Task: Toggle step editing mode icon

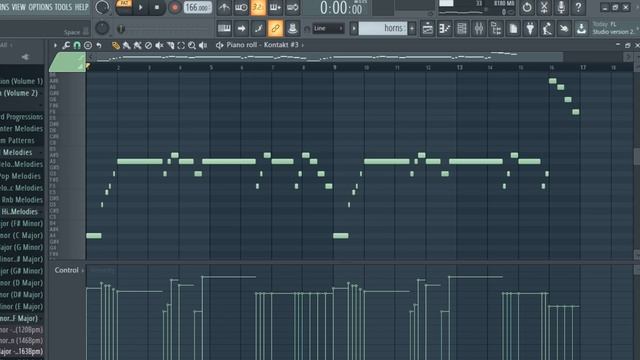Action: (x=258, y=29)
